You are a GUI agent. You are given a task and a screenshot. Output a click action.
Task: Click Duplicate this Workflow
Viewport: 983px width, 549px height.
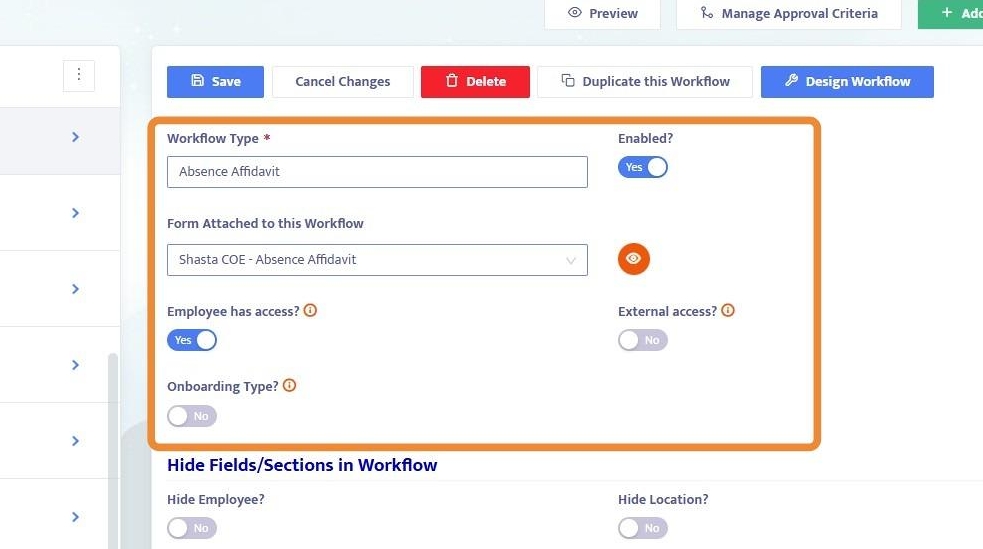[645, 82]
